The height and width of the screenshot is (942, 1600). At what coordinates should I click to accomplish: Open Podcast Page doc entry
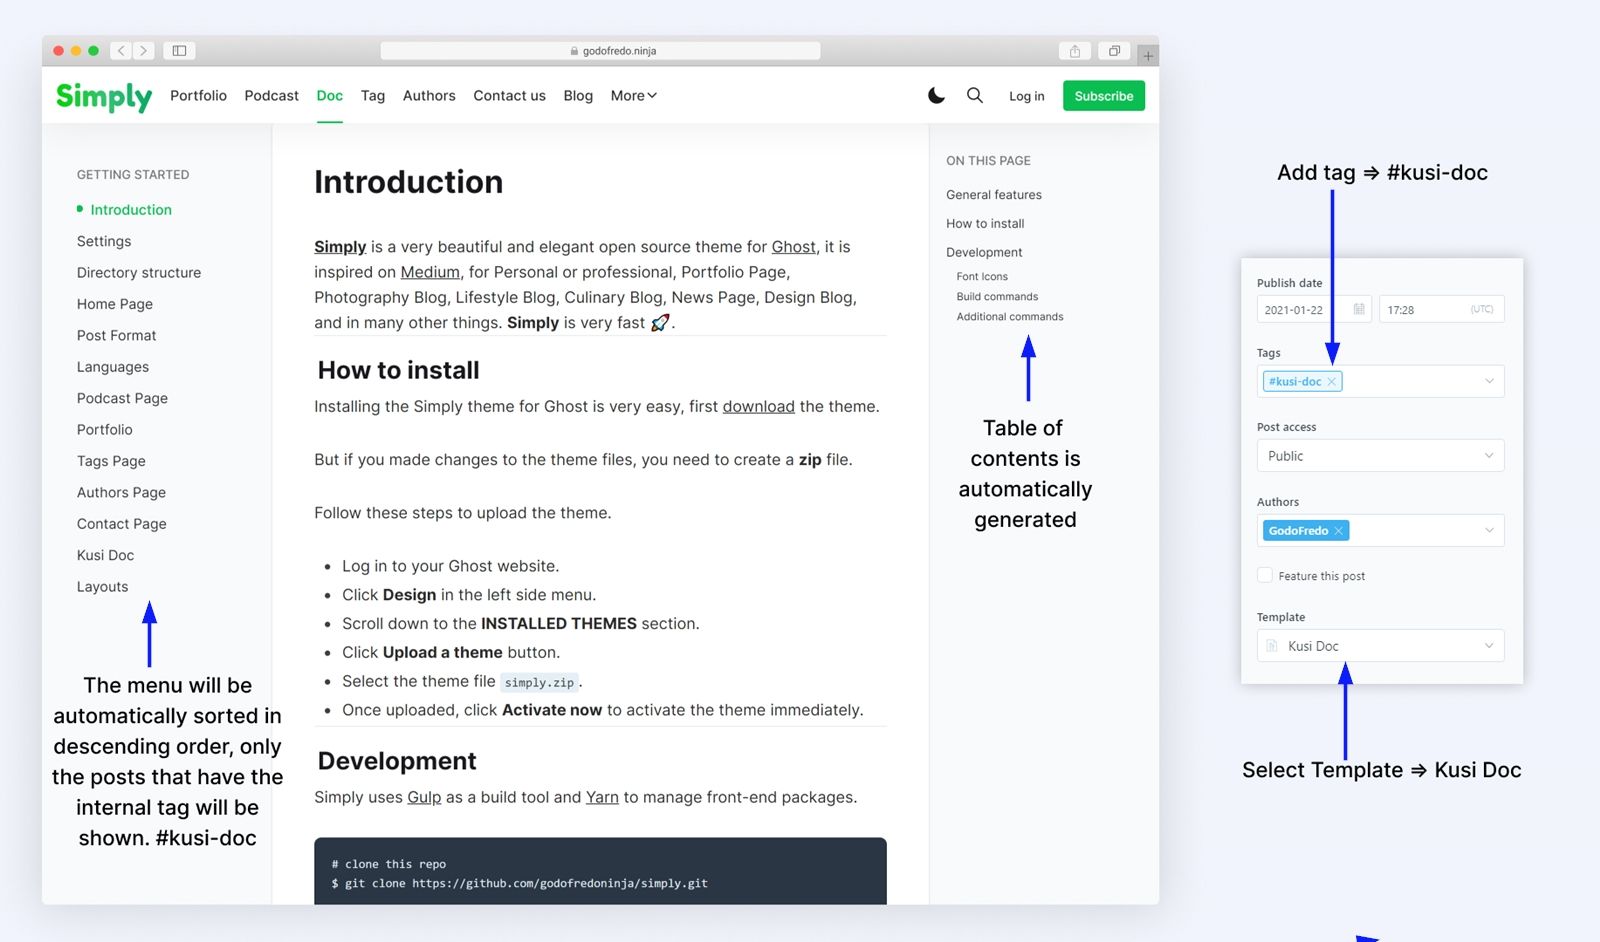(x=122, y=399)
